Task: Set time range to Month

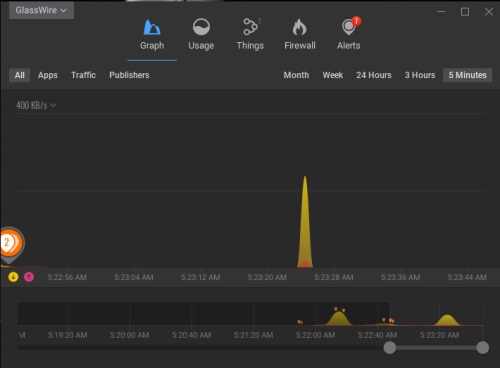Action: click(296, 75)
